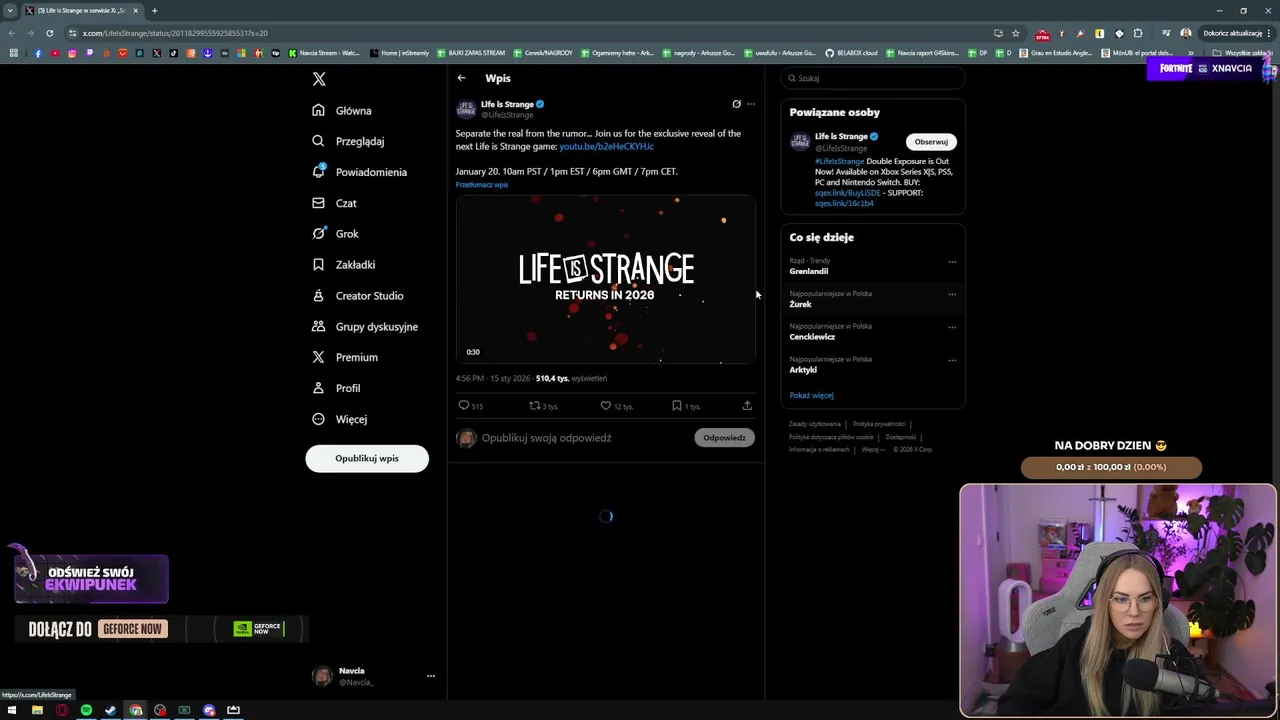Viewport: 1280px width, 720px height.
Task: Open the sqex.link/BuyLISDE link
Action: pyautogui.click(x=847, y=193)
